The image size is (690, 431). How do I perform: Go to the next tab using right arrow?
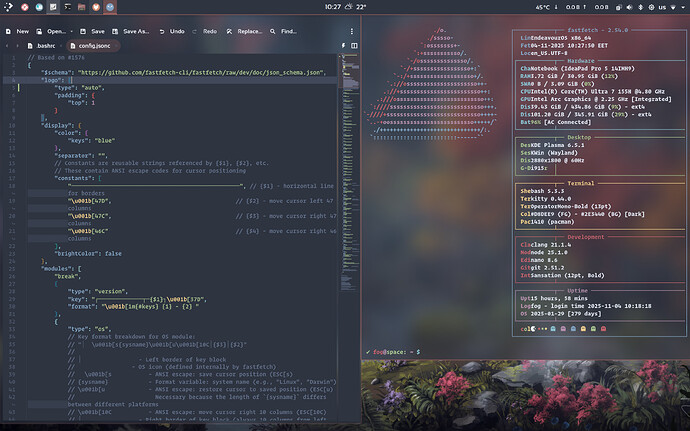[x=17, y=46]
